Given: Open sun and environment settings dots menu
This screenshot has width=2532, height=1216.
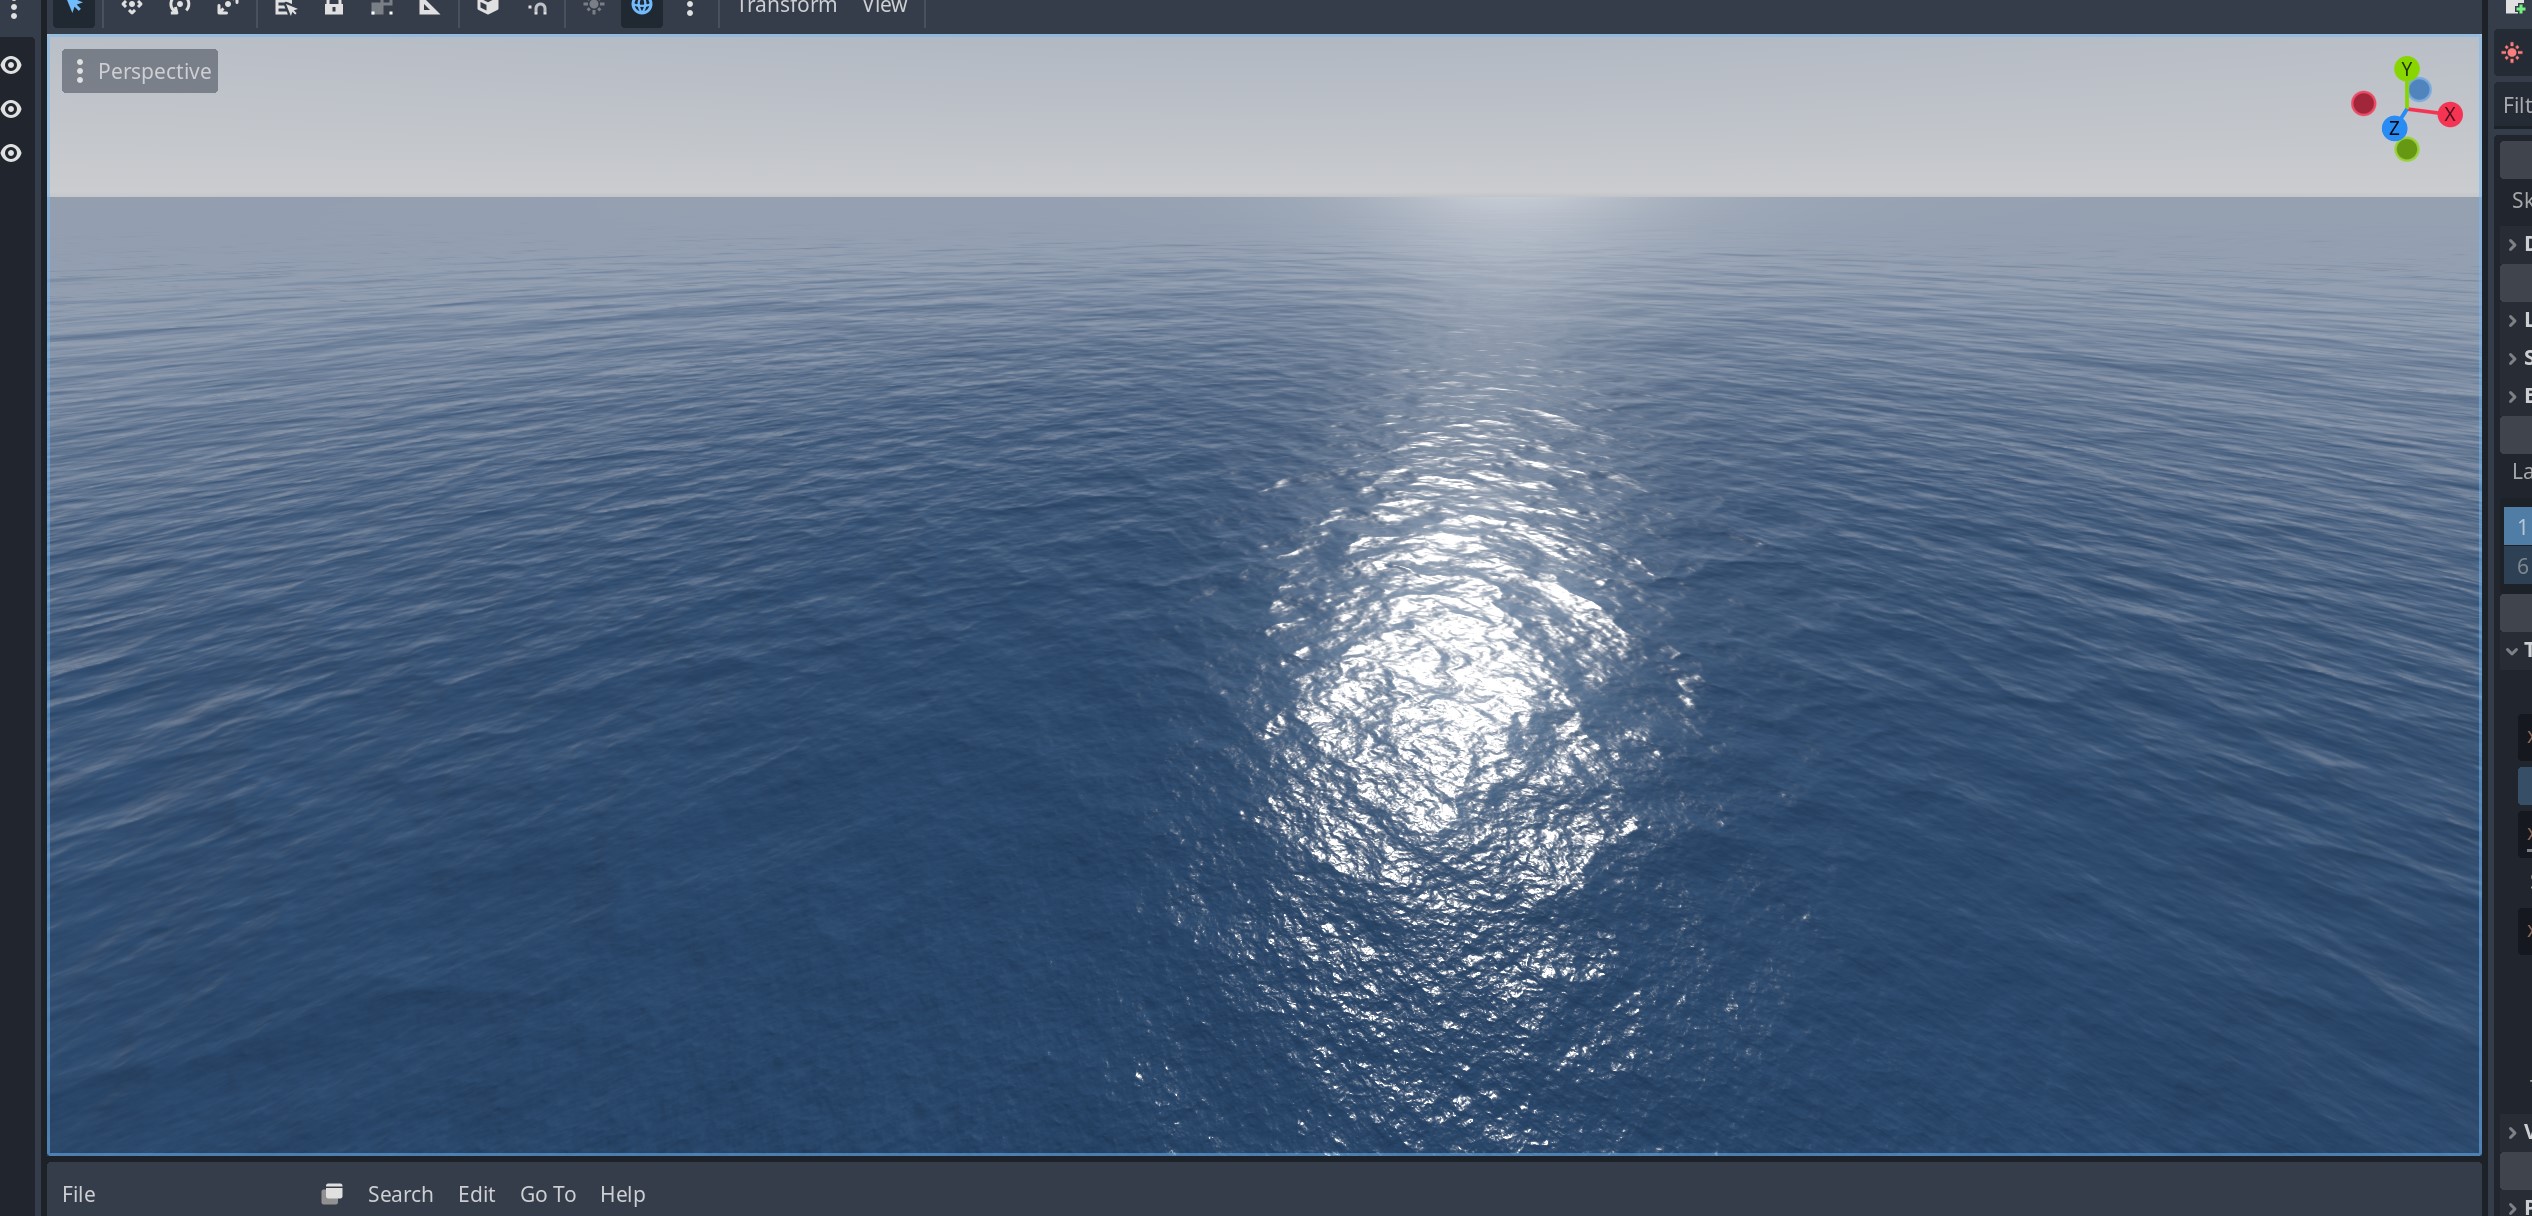Looking at the screenshot, I should [690, 8].
